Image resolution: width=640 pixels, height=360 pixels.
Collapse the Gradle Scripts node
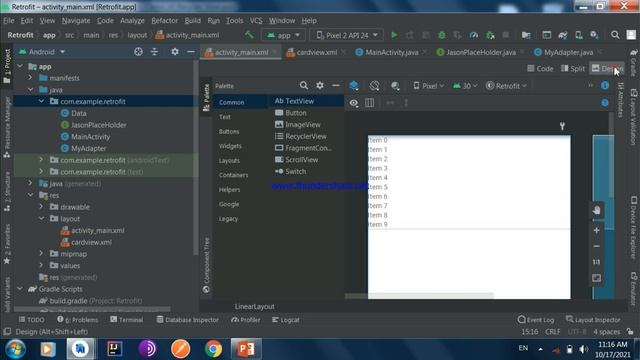(20, 289)
